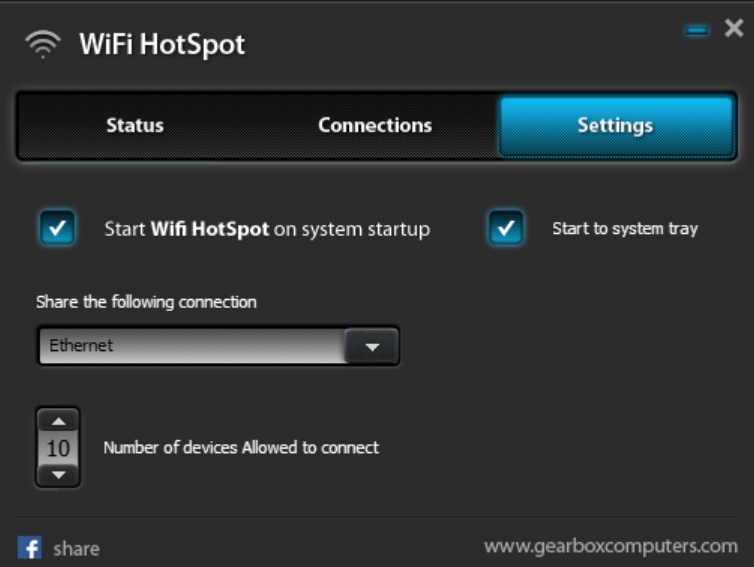
Task: Close the WiFi HotSpot window
Action: [734, 28]
